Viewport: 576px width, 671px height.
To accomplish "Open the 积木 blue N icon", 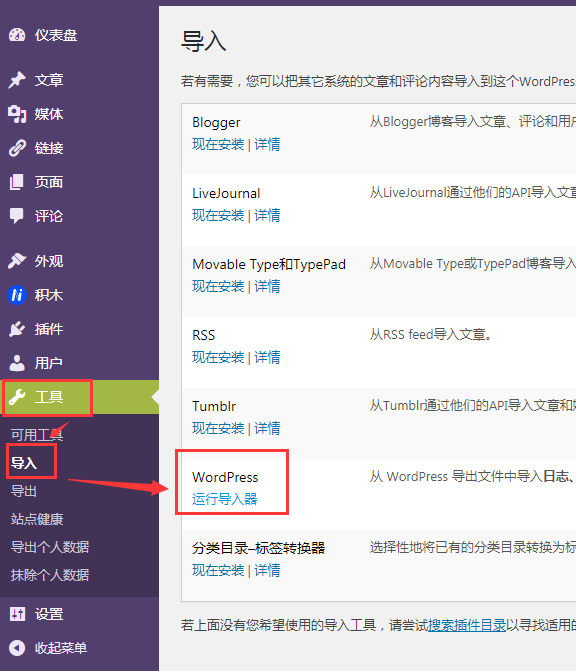I will click(17, 295).
